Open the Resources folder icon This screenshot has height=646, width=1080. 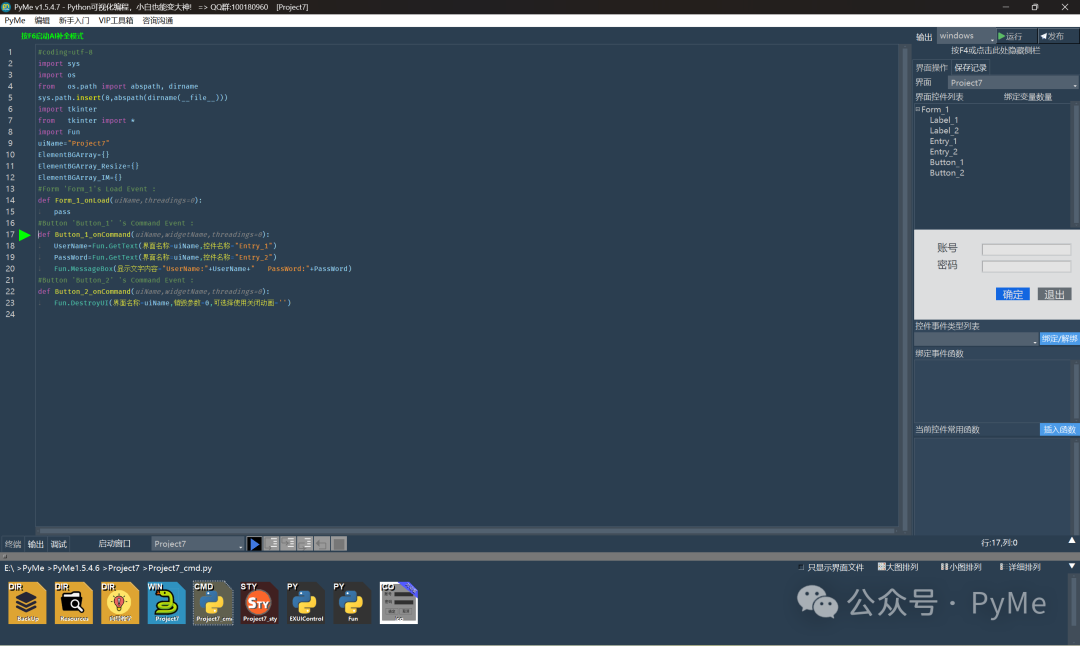pos(74,603)
